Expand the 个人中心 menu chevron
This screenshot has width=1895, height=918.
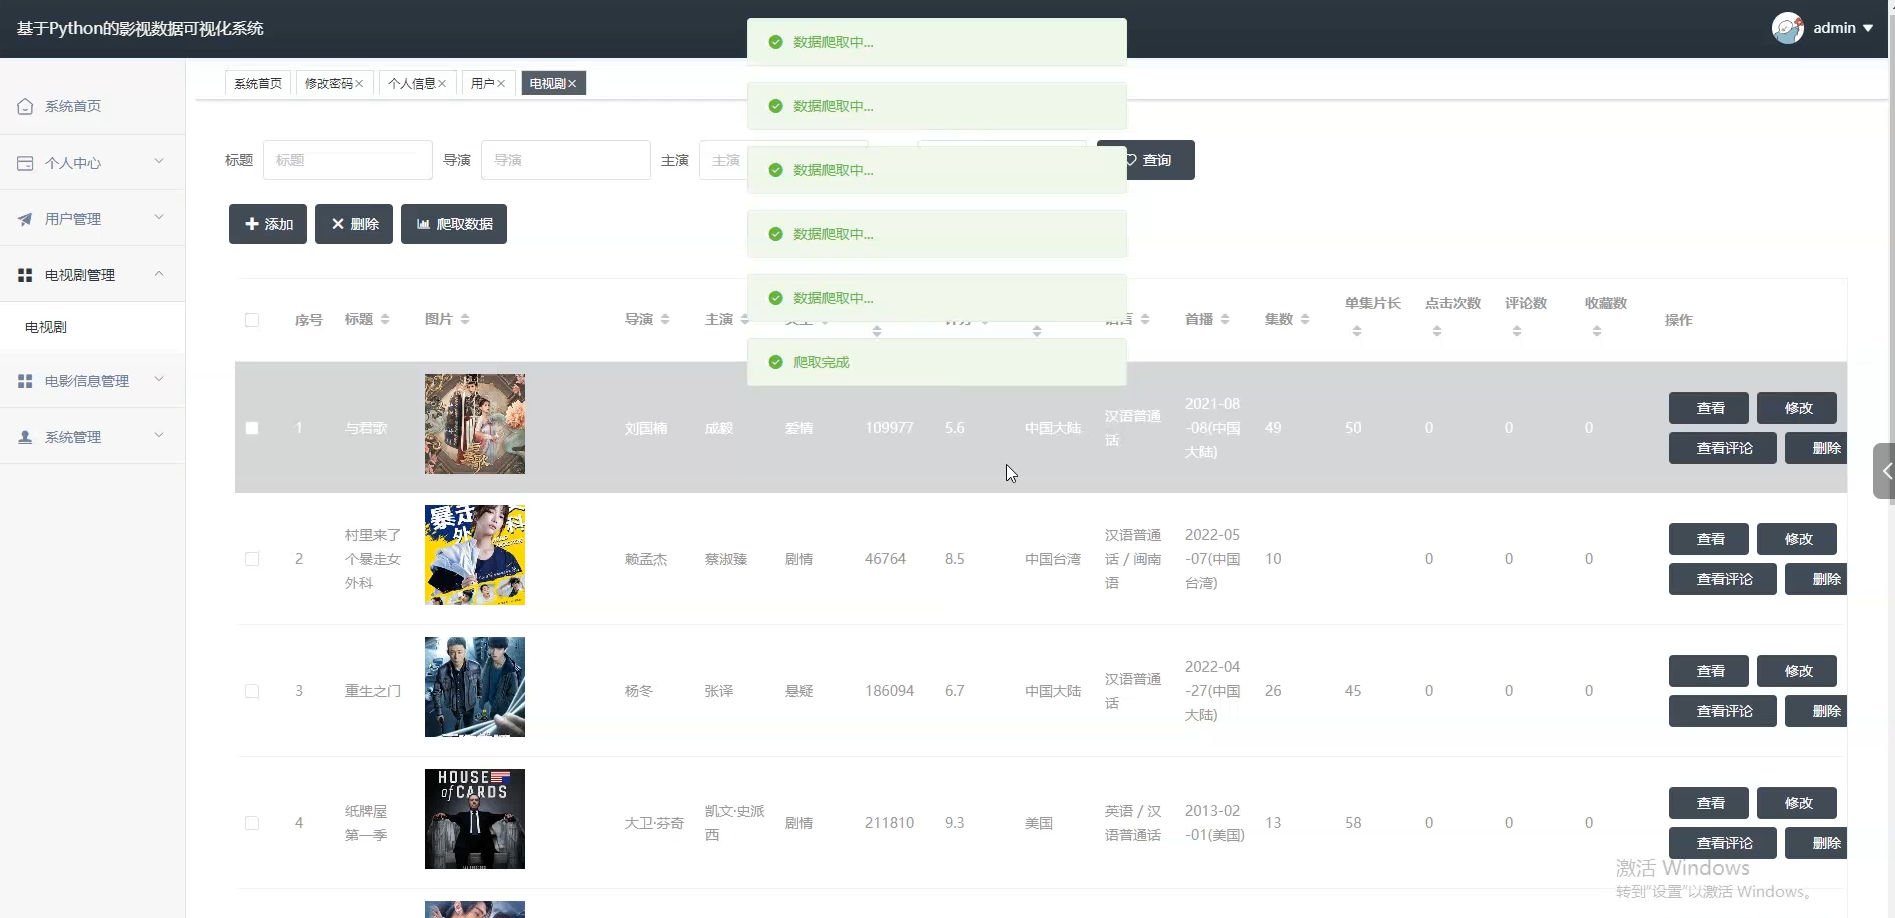pos(159,161)
